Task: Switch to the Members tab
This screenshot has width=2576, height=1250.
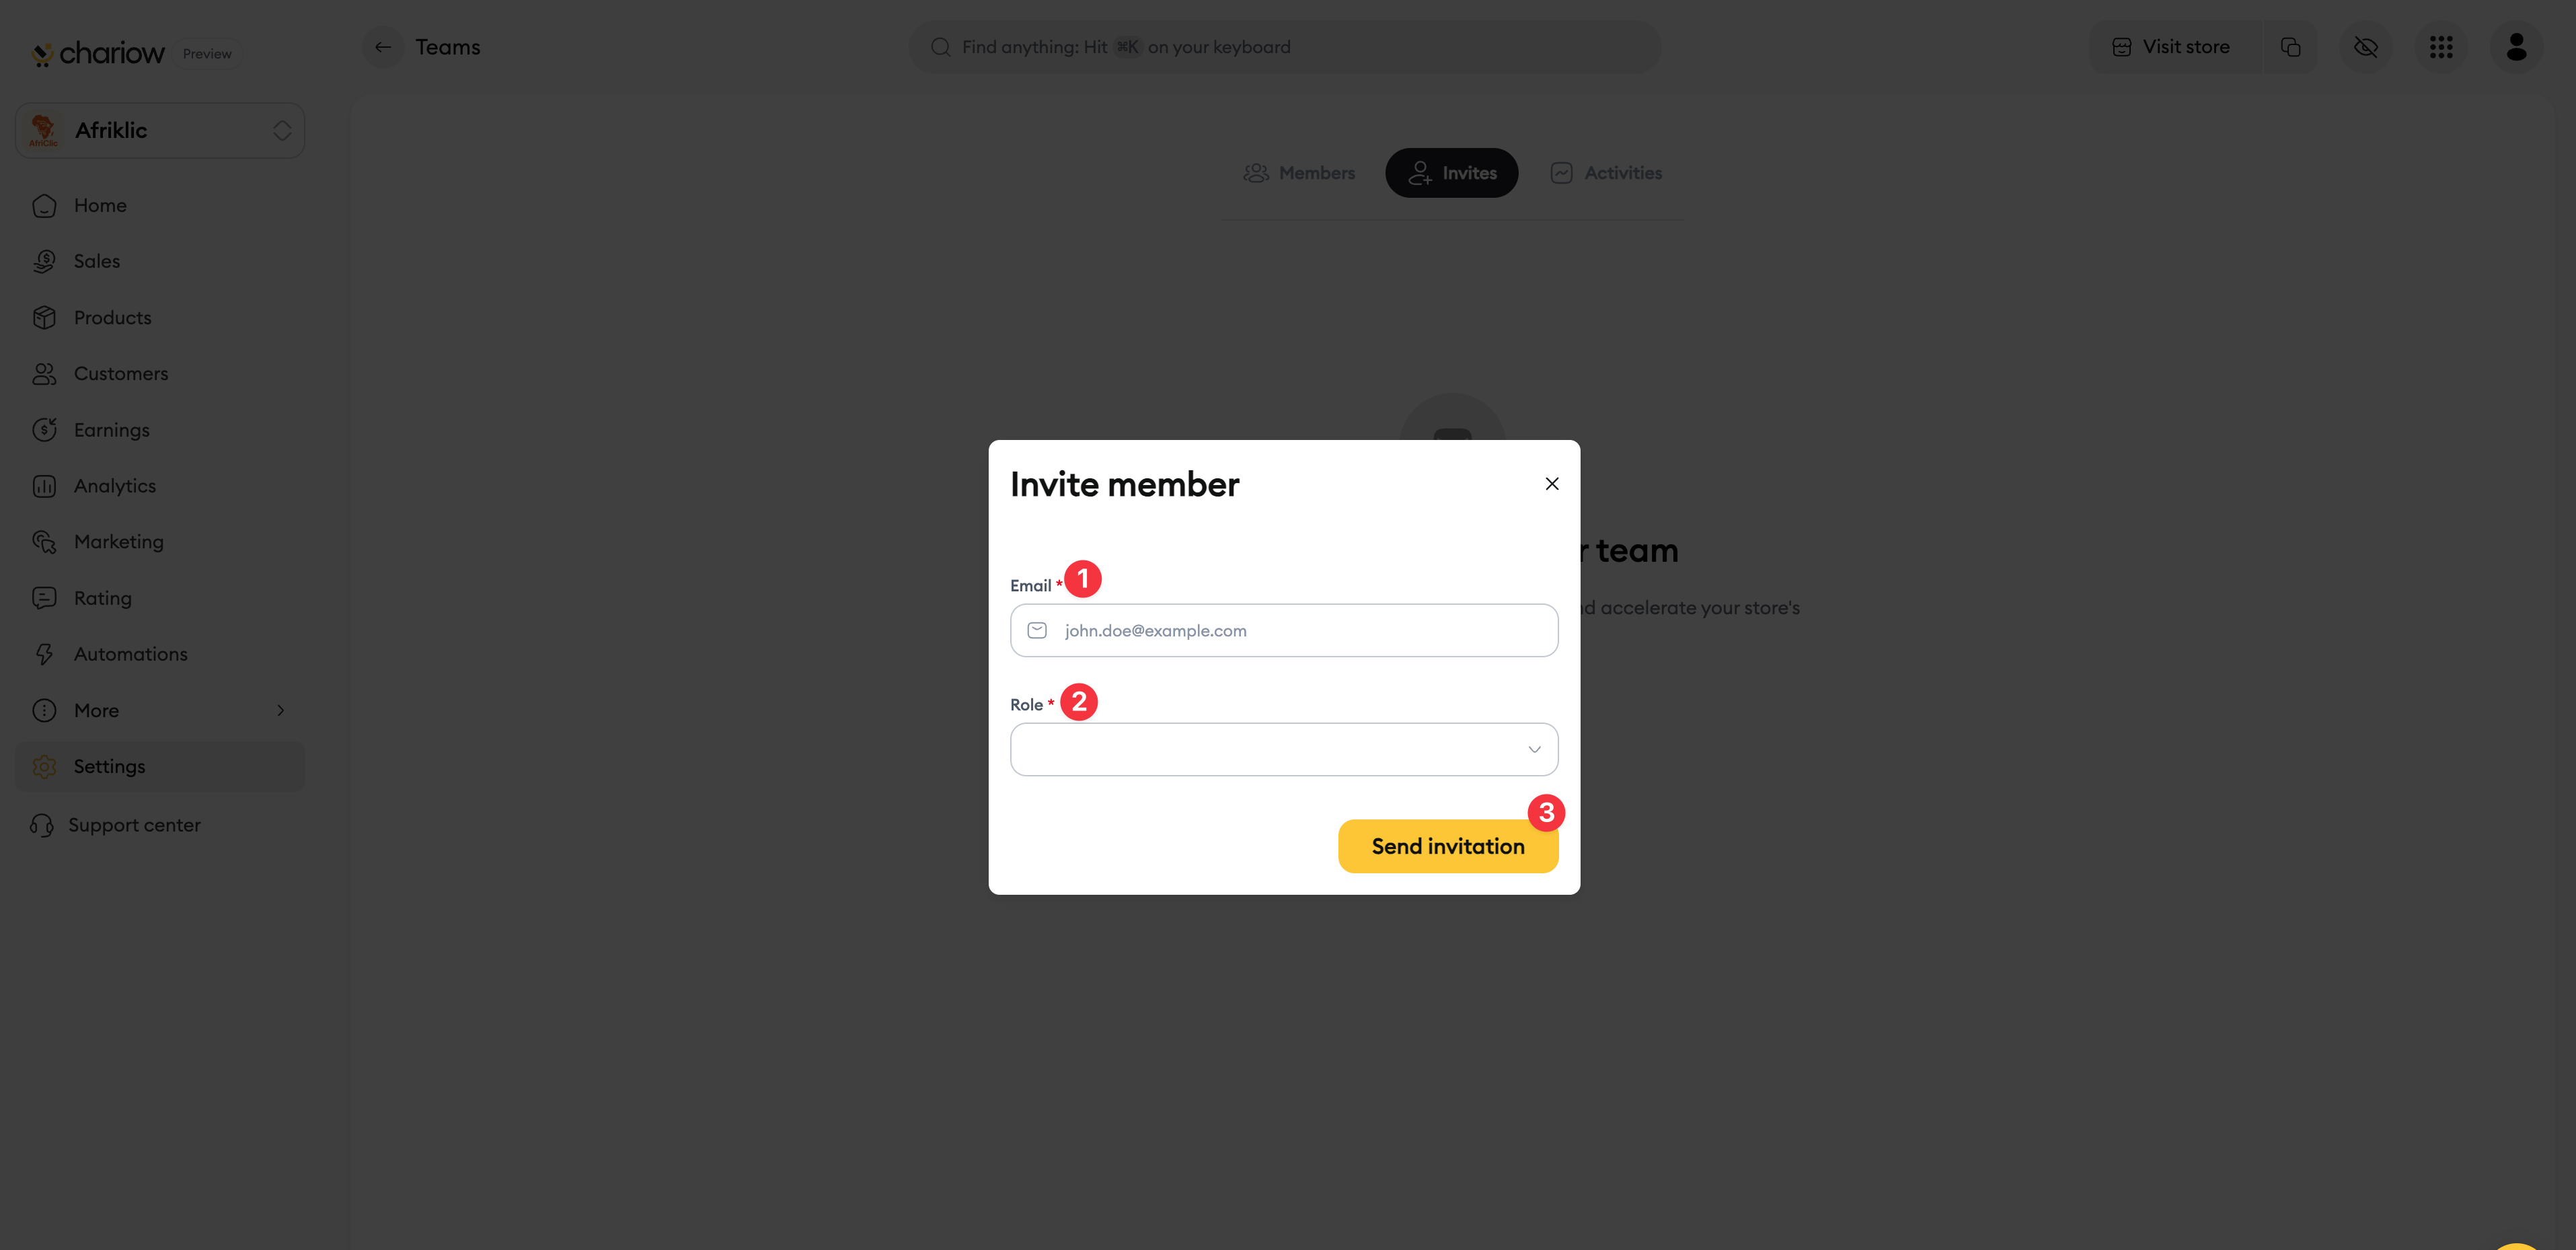Action: (1299, 173)
